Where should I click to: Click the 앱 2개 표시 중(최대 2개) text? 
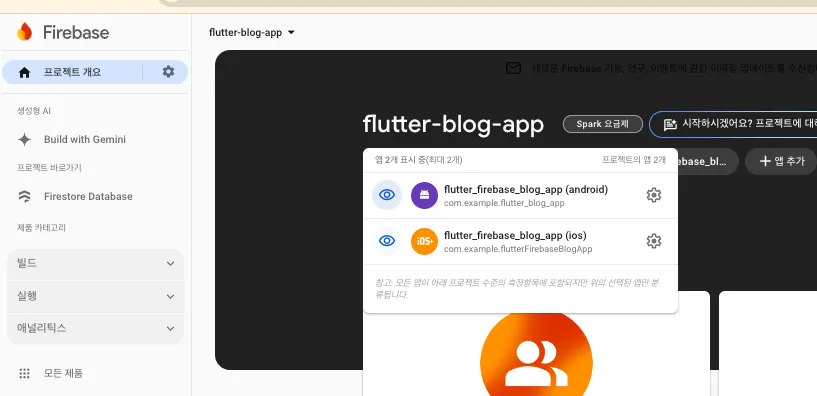click(x=418, y=160)
